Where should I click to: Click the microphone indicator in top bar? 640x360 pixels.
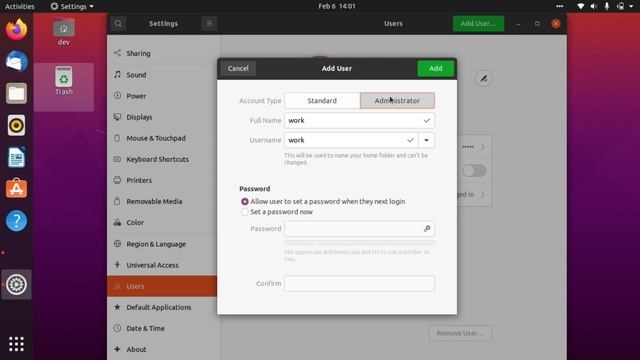607,6
